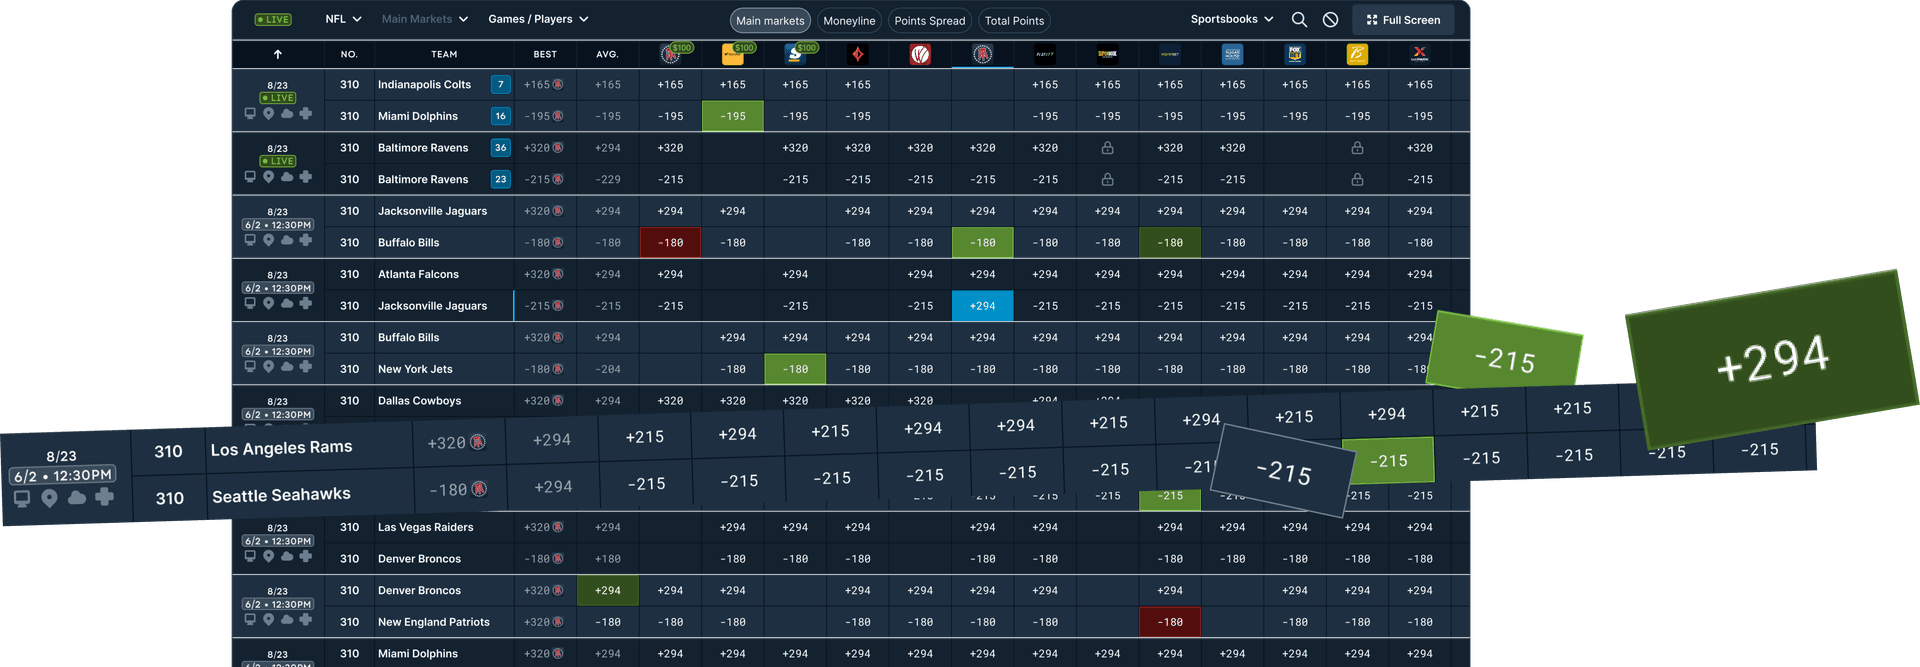Select the SugarHouse sportsbook logo
The height and width of the screenshot is (667, 1920).
coord(1232,54)
